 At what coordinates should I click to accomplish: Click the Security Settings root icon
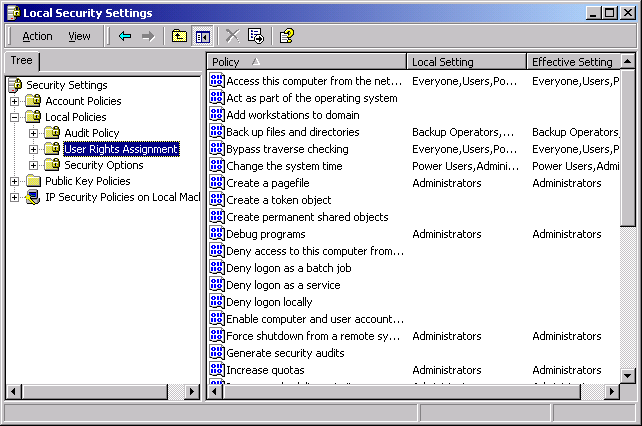[15, 85]
